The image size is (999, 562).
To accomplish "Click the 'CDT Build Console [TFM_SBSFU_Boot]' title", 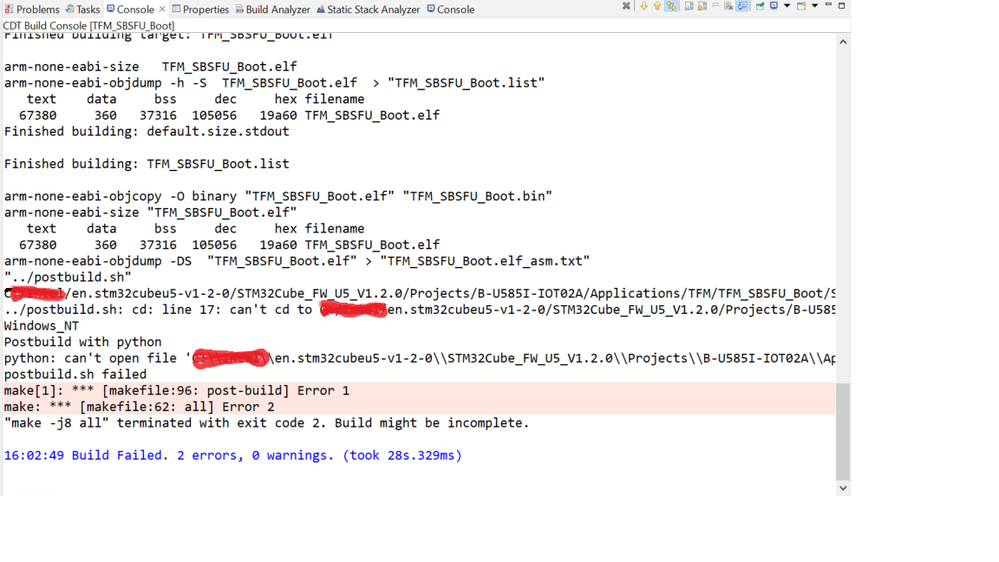I will [x=89, y=25].
